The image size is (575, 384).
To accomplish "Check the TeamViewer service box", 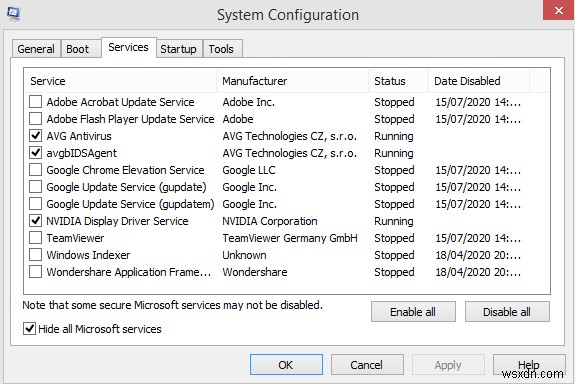I will tap(36, 238).
